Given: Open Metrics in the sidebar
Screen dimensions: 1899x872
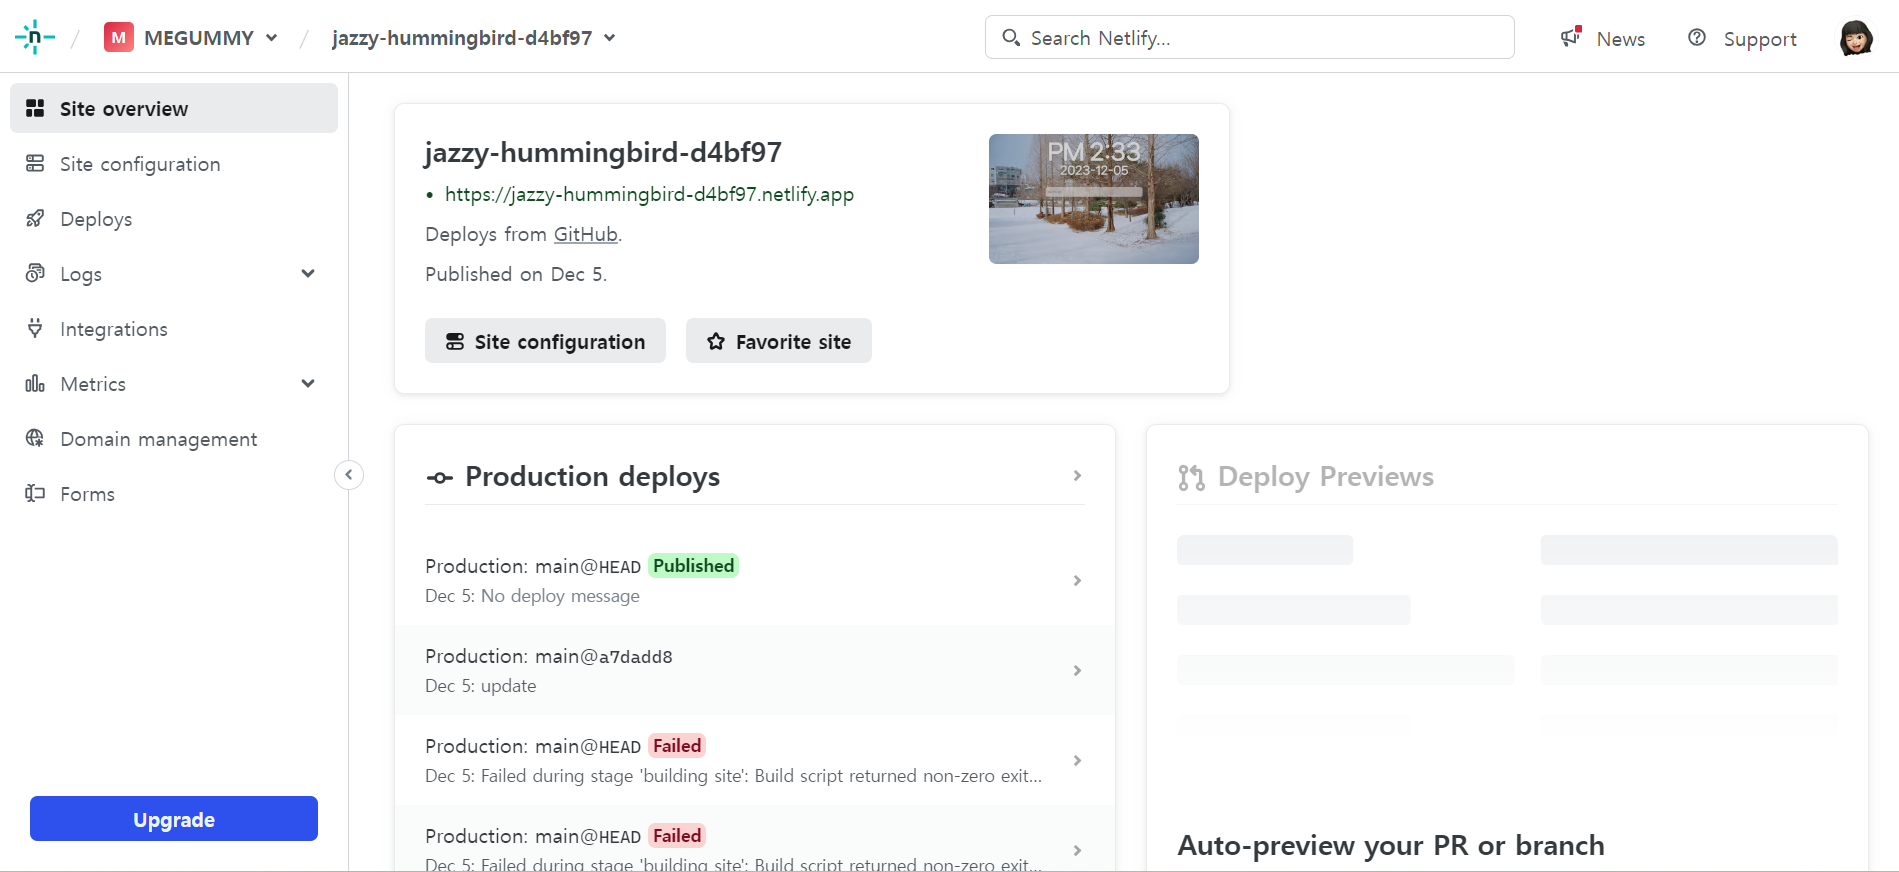Looking at the screenshot, I should [x=174, y=383].
